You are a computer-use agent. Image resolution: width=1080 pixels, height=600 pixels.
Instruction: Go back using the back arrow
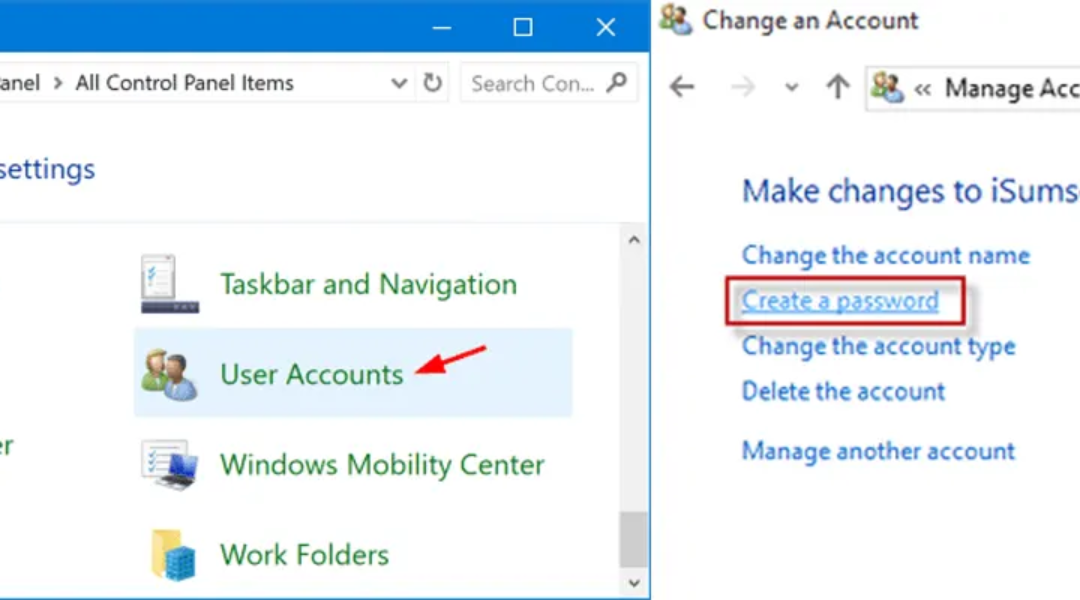click(x=682, y=88)
